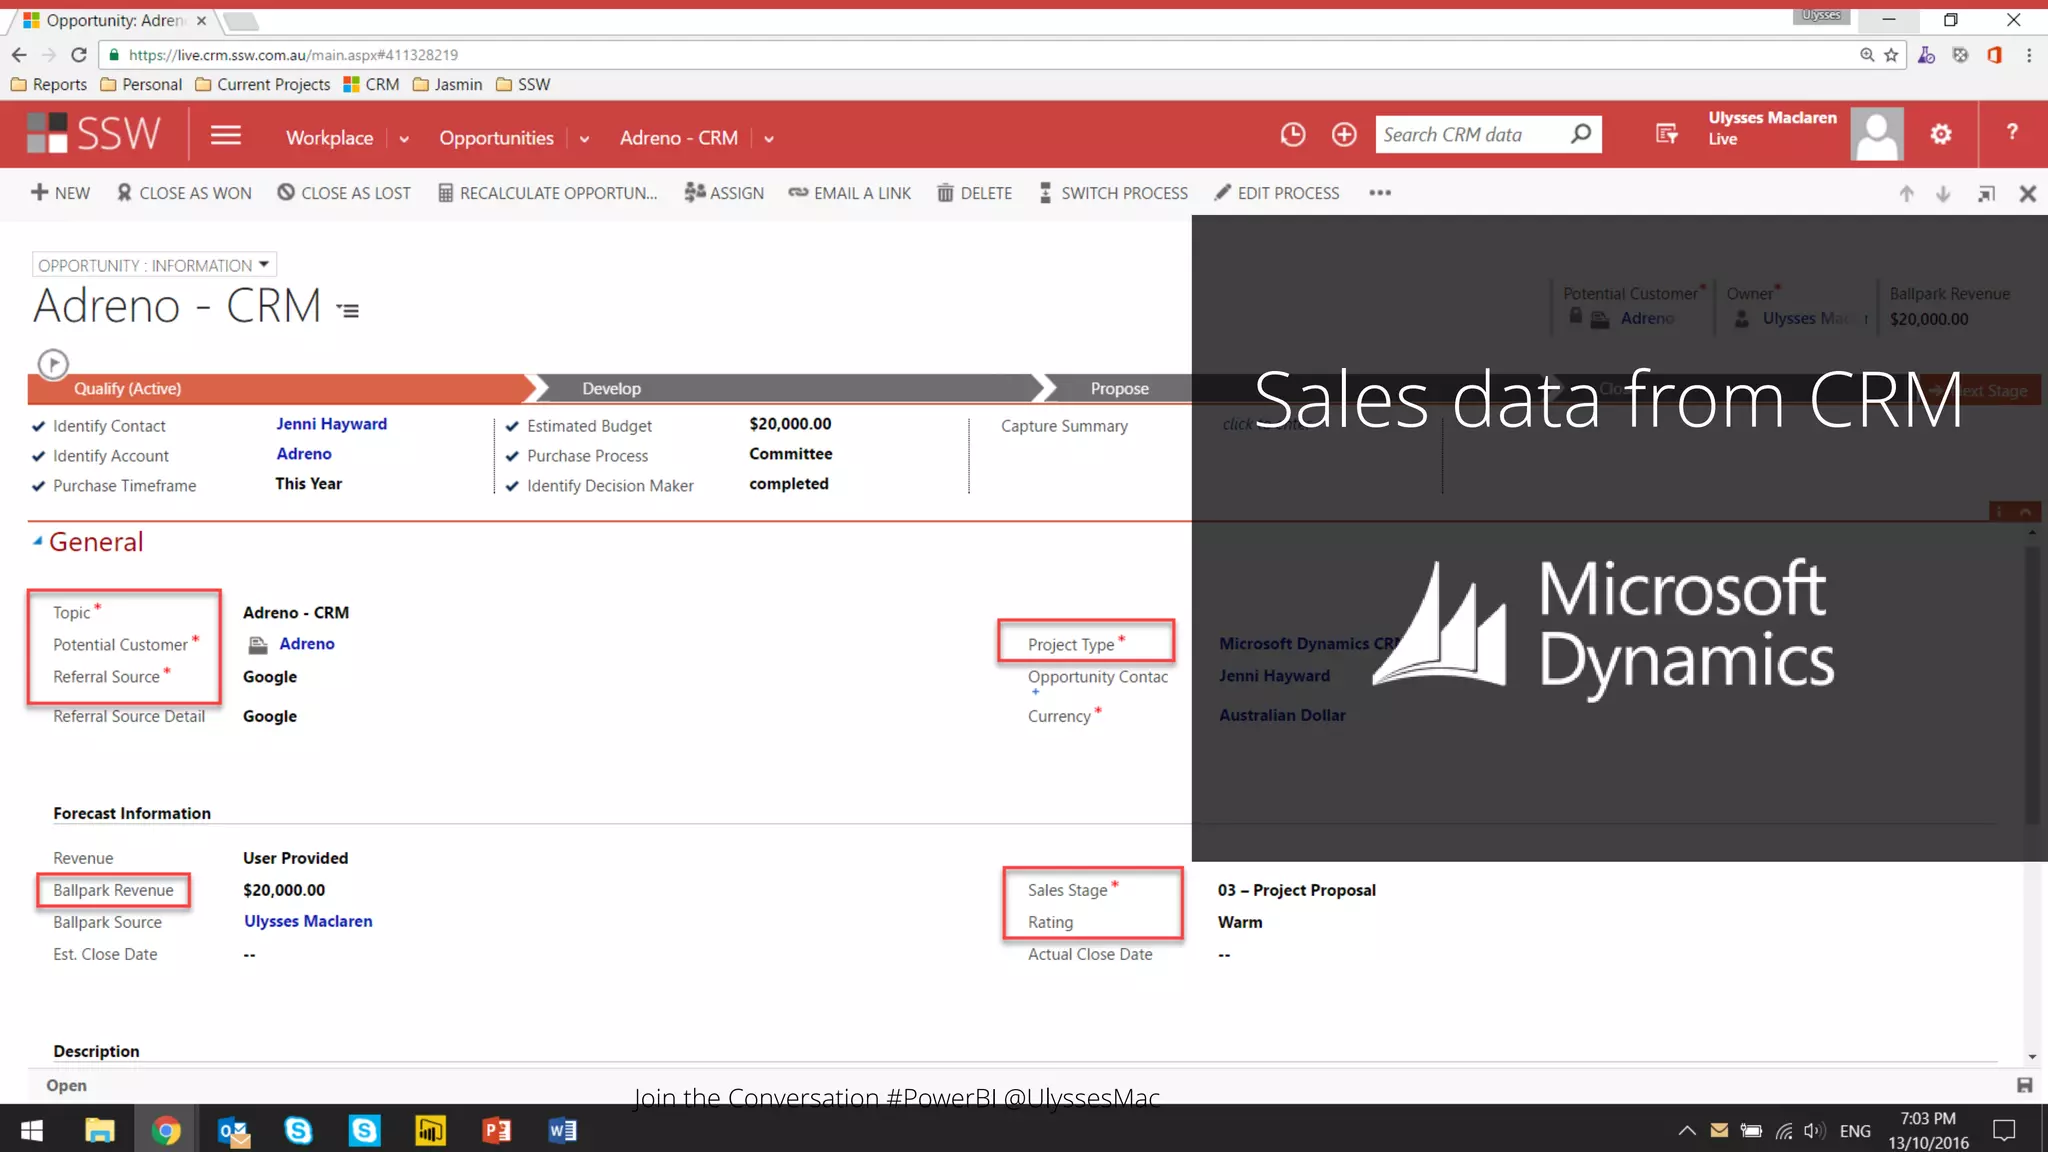This screenshot has width=2048, height=1152.
Task: Toggle the Identify Account checkmark
Action: 38,456
